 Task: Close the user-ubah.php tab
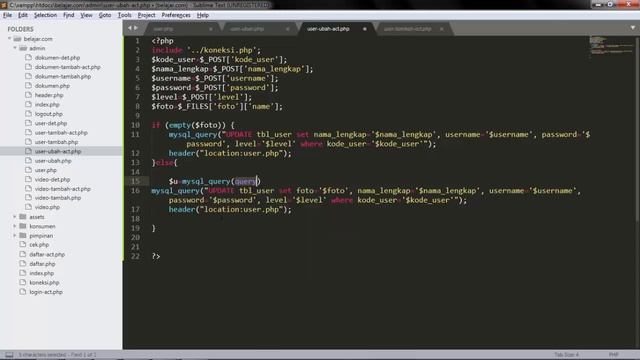(x=288, y=29)
